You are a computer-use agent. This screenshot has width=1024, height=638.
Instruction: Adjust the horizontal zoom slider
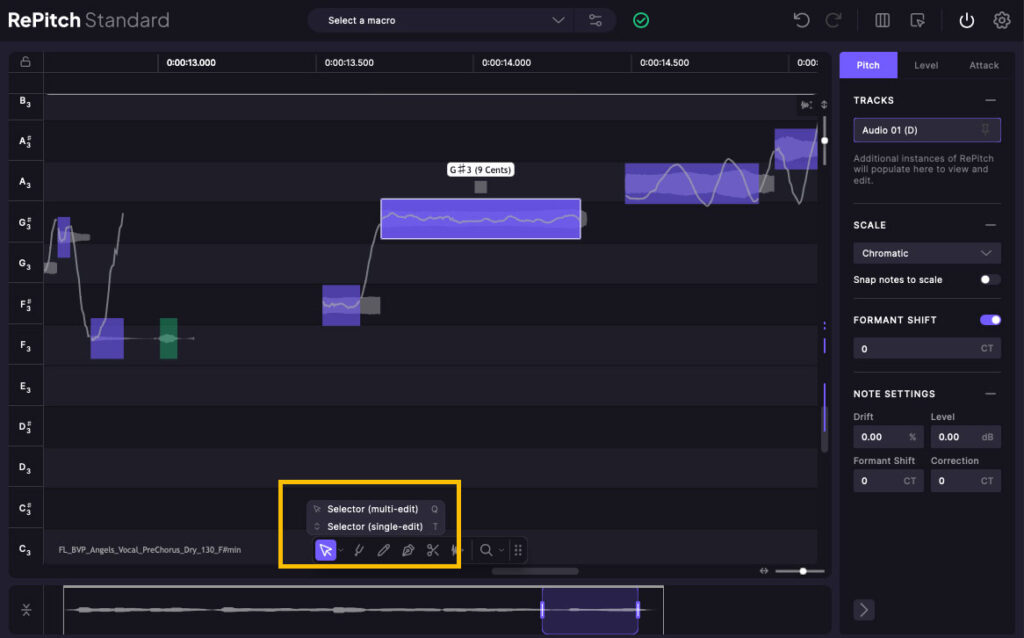pos(803,571)
